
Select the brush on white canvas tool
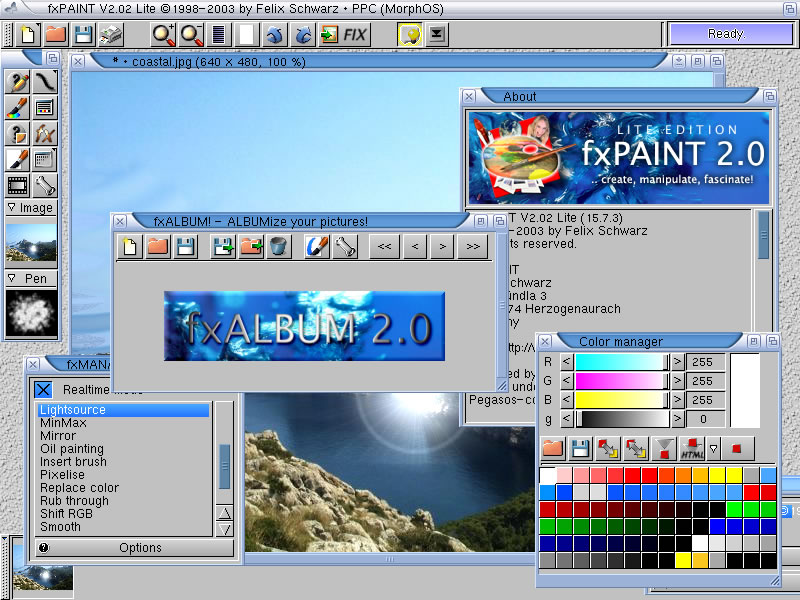point(18,160)
